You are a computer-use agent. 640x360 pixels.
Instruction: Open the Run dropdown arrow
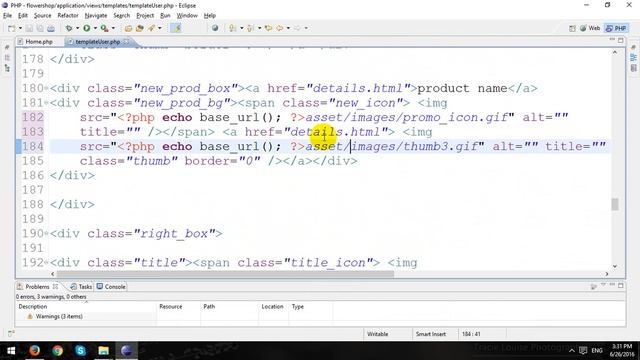(x=95, y=28)
